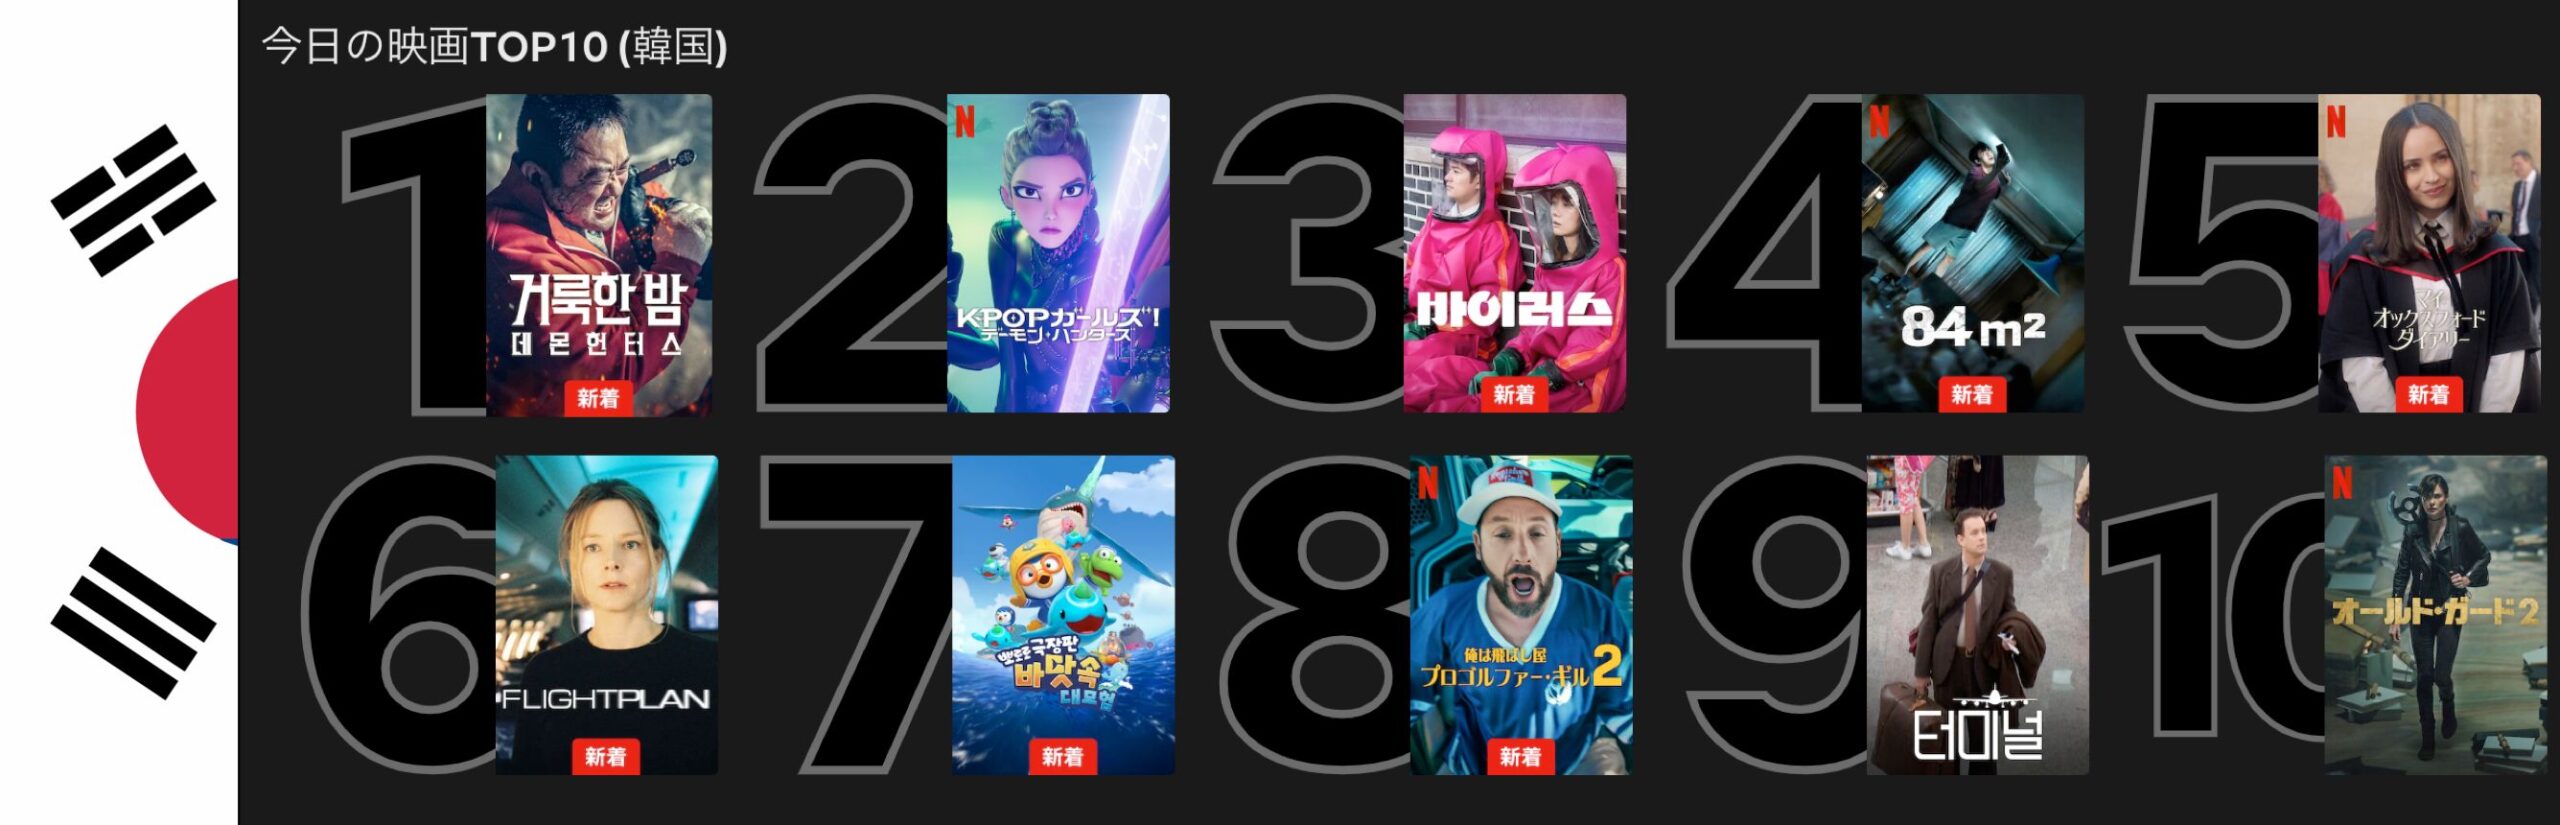The image size is (2560, 825).
Task: Click 新着 badge on the FLIGHTPLAN poster
Action: [606, 757]
